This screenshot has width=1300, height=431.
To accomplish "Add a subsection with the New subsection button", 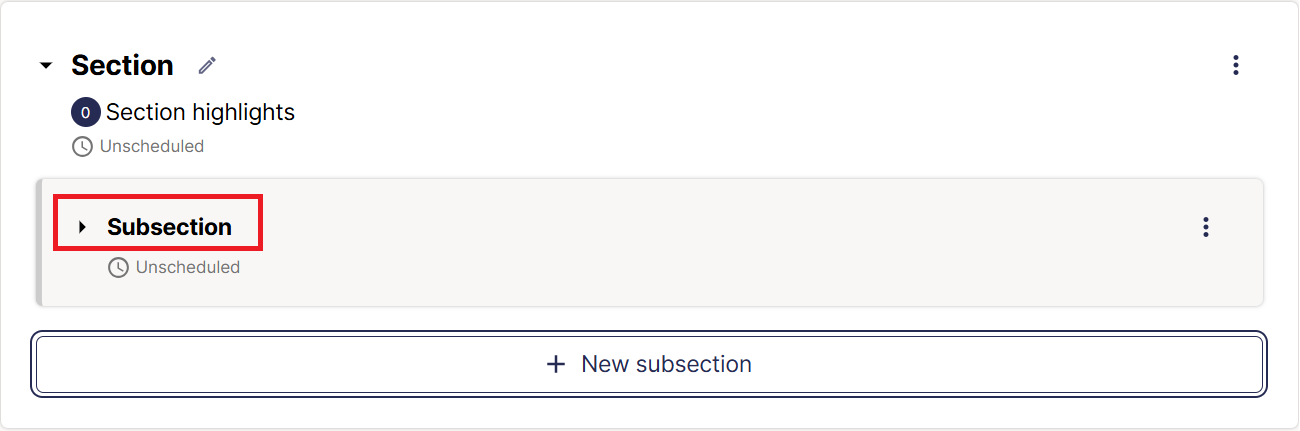I will 650,364.
